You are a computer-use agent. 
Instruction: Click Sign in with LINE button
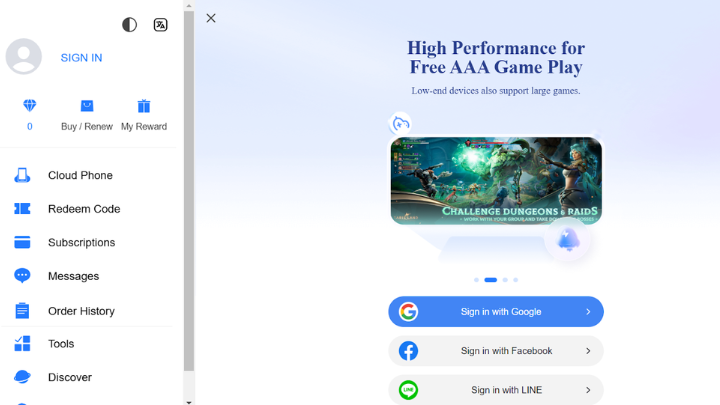point(496,390)
